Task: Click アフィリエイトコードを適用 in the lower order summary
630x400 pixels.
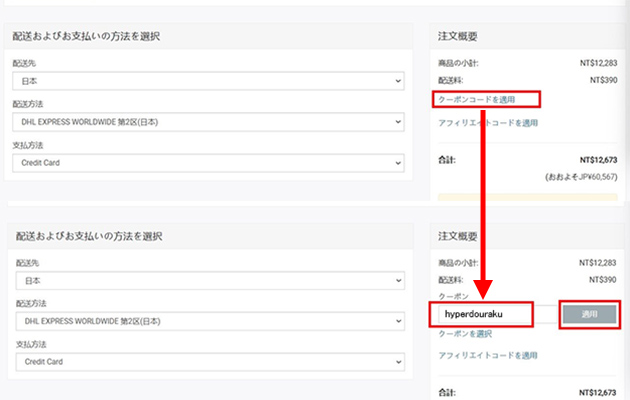Action: 487,355
